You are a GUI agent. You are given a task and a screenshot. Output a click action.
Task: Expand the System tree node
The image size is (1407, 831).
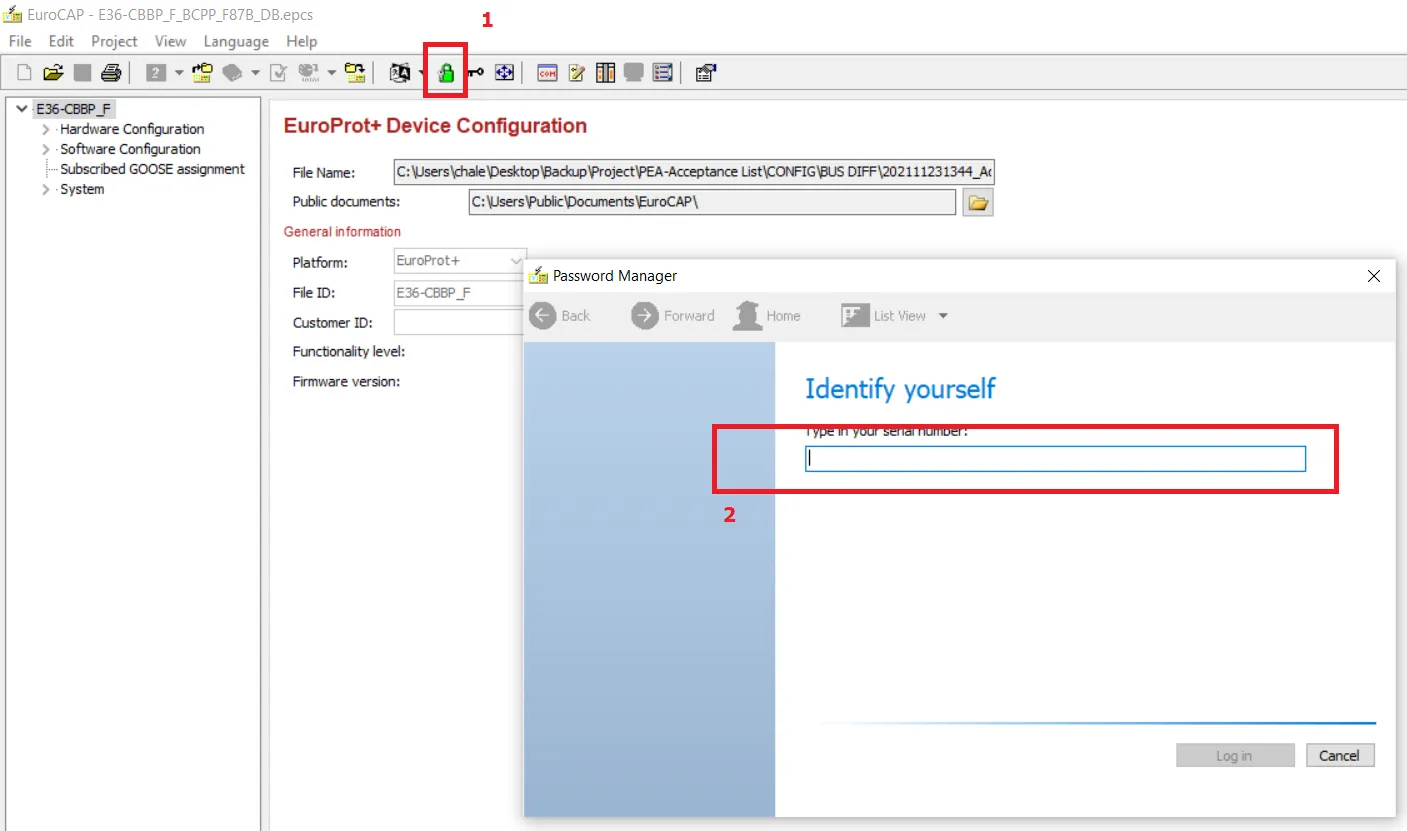46,189
